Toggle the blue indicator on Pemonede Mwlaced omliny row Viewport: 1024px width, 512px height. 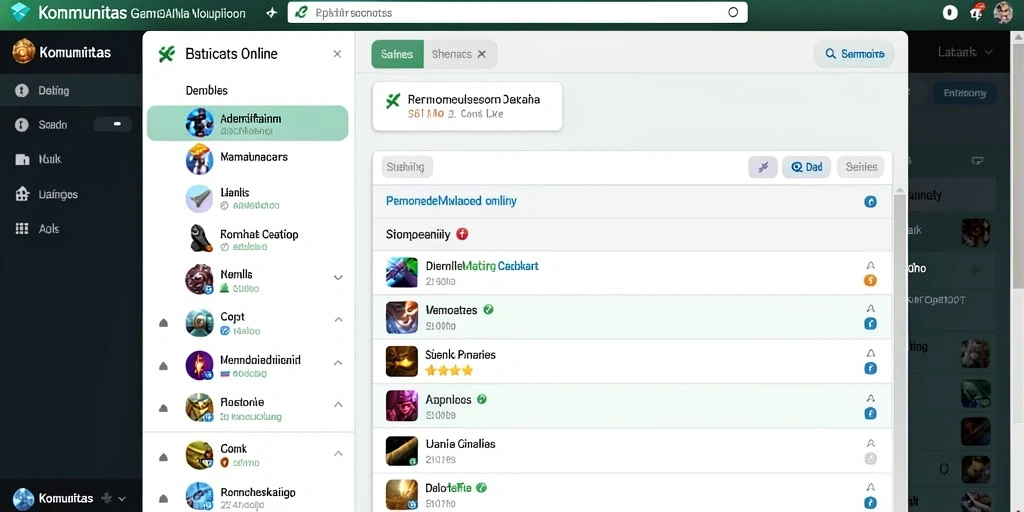coord(870,202)
